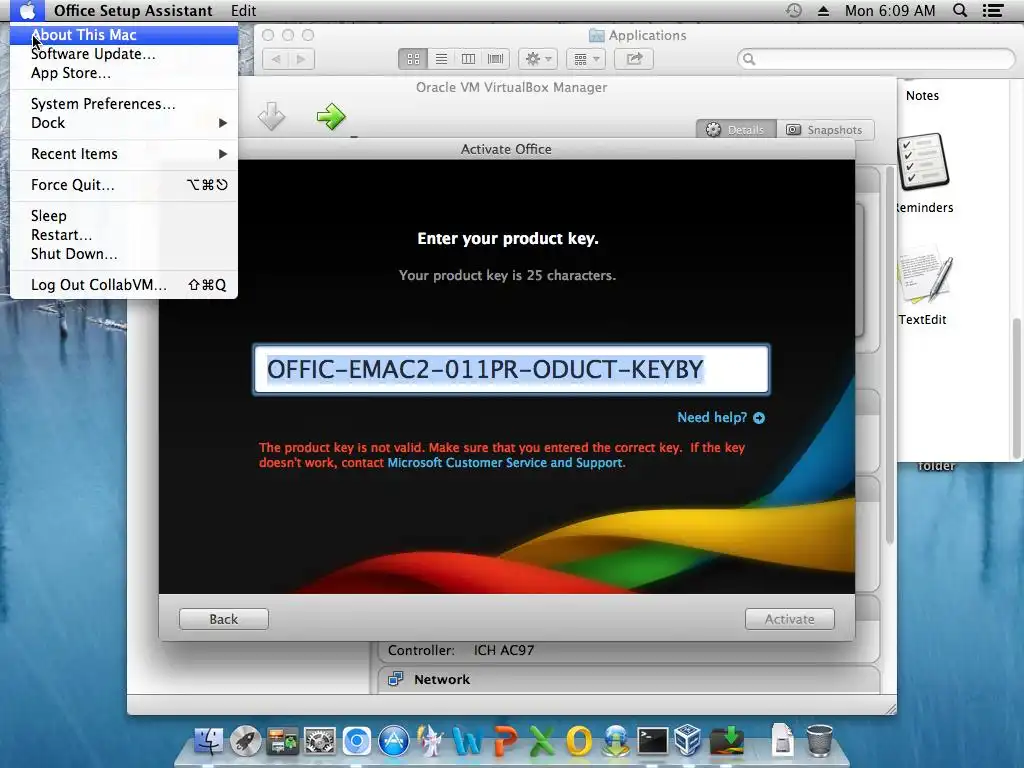
Task: Go back in Finder window
Action: 276,59
